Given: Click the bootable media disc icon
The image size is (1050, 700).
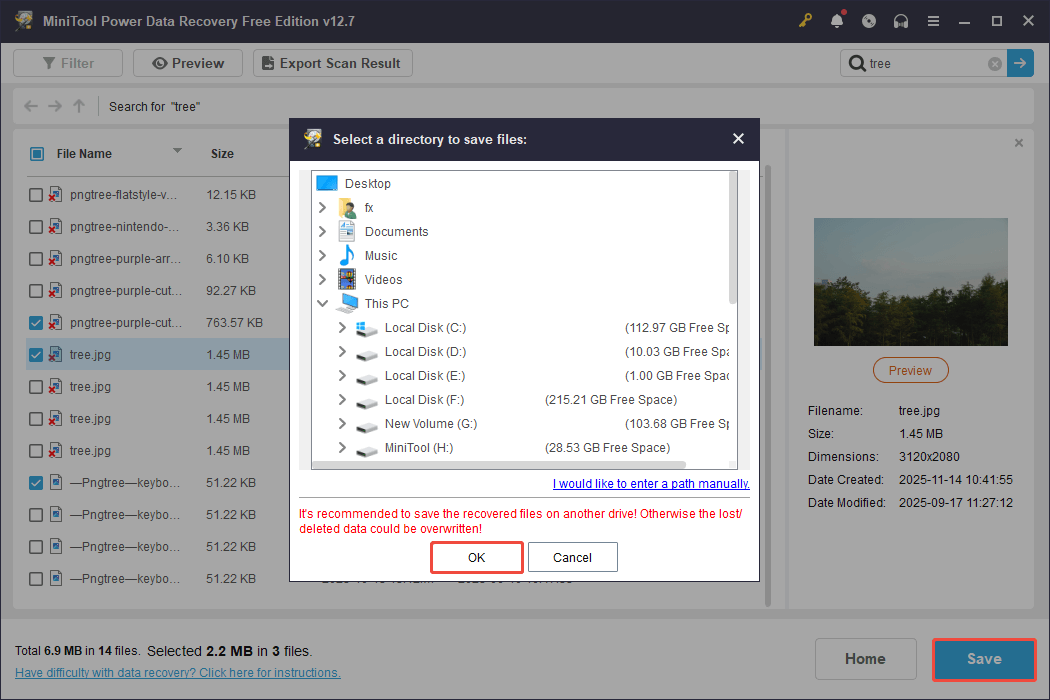Looking at the screenshot, I should click(x=869, y=20).
